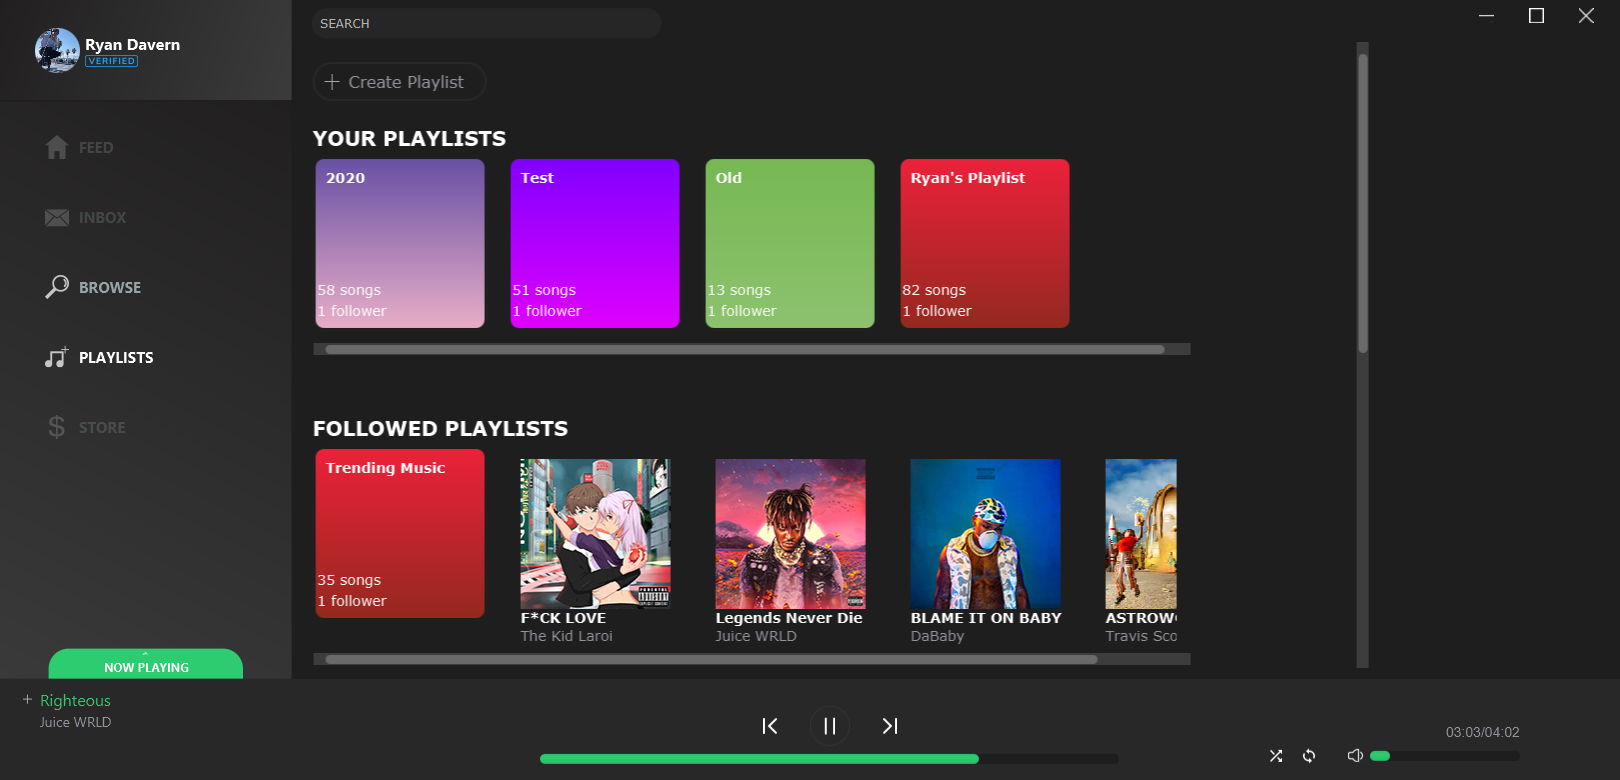The width and height of the screenshot is (1620, 780).
Task: Open the Ryan's Playlist tile
Action: click(x=984, y=243)
